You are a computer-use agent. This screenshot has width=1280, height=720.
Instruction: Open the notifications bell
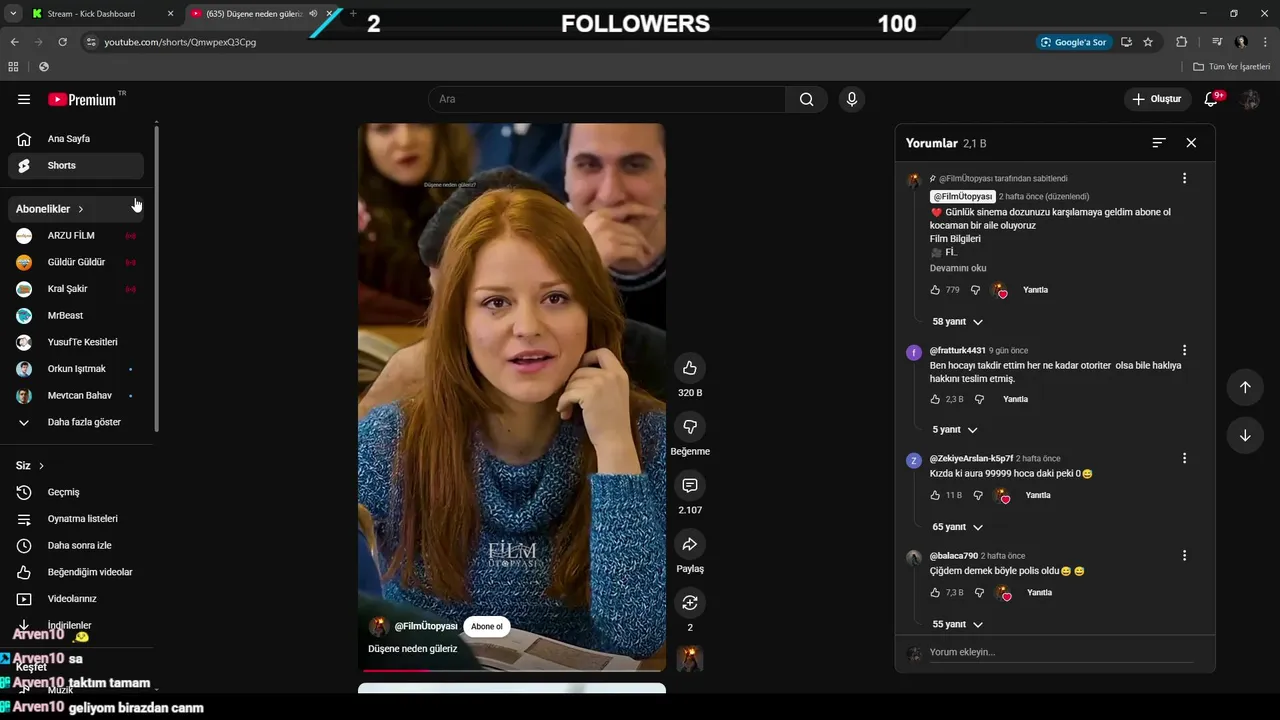click(1212, 99)
